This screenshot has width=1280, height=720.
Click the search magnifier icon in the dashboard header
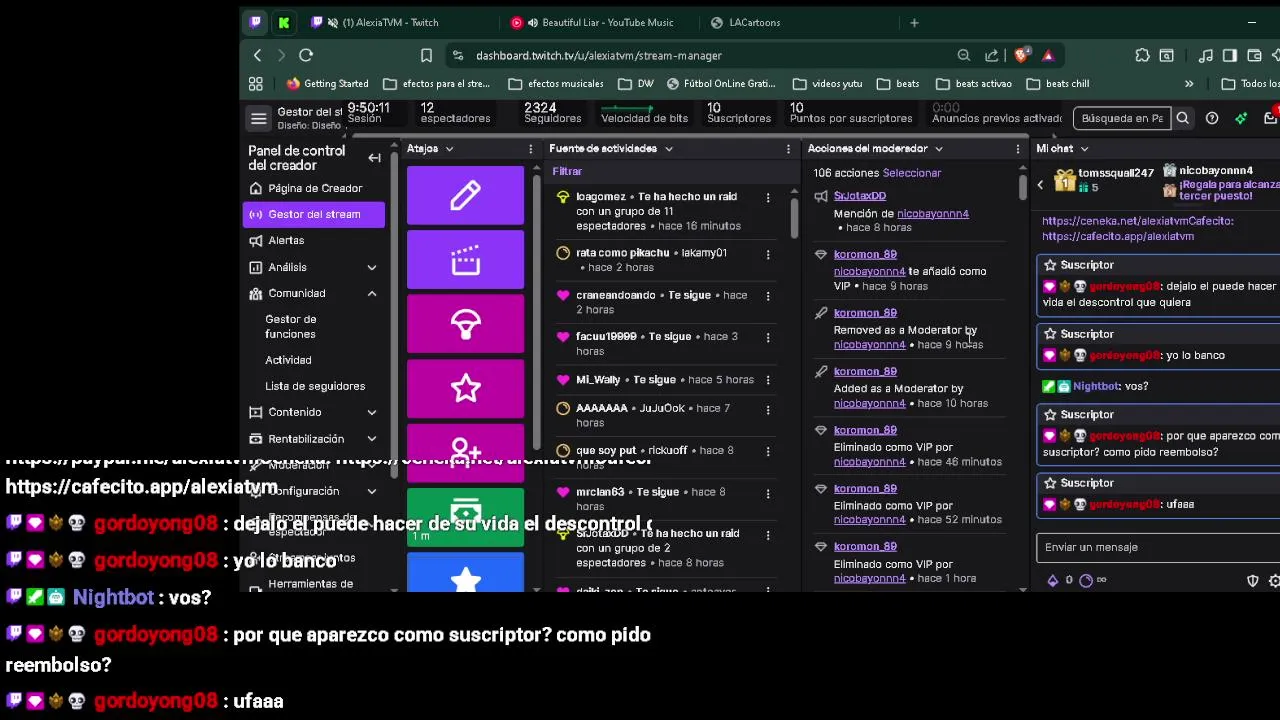(1182, 118)
